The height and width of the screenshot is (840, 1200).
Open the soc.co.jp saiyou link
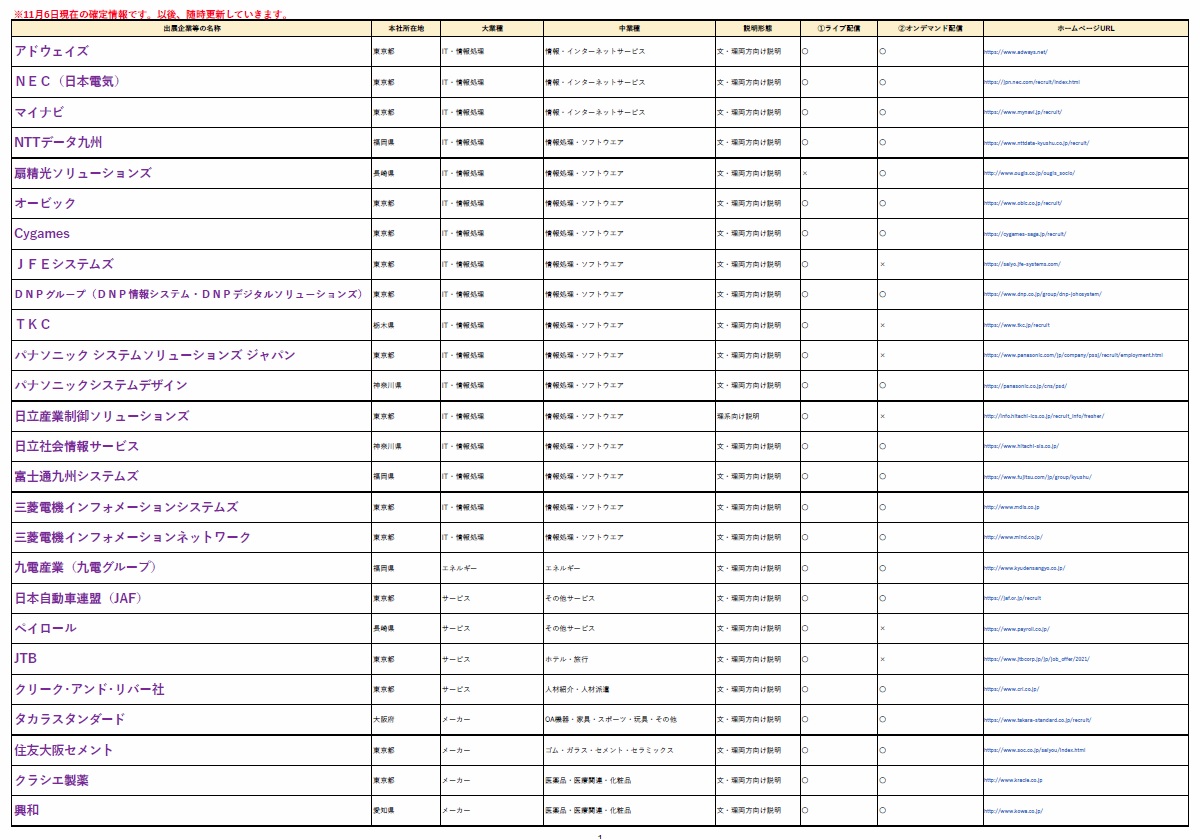coord(1035,750)
